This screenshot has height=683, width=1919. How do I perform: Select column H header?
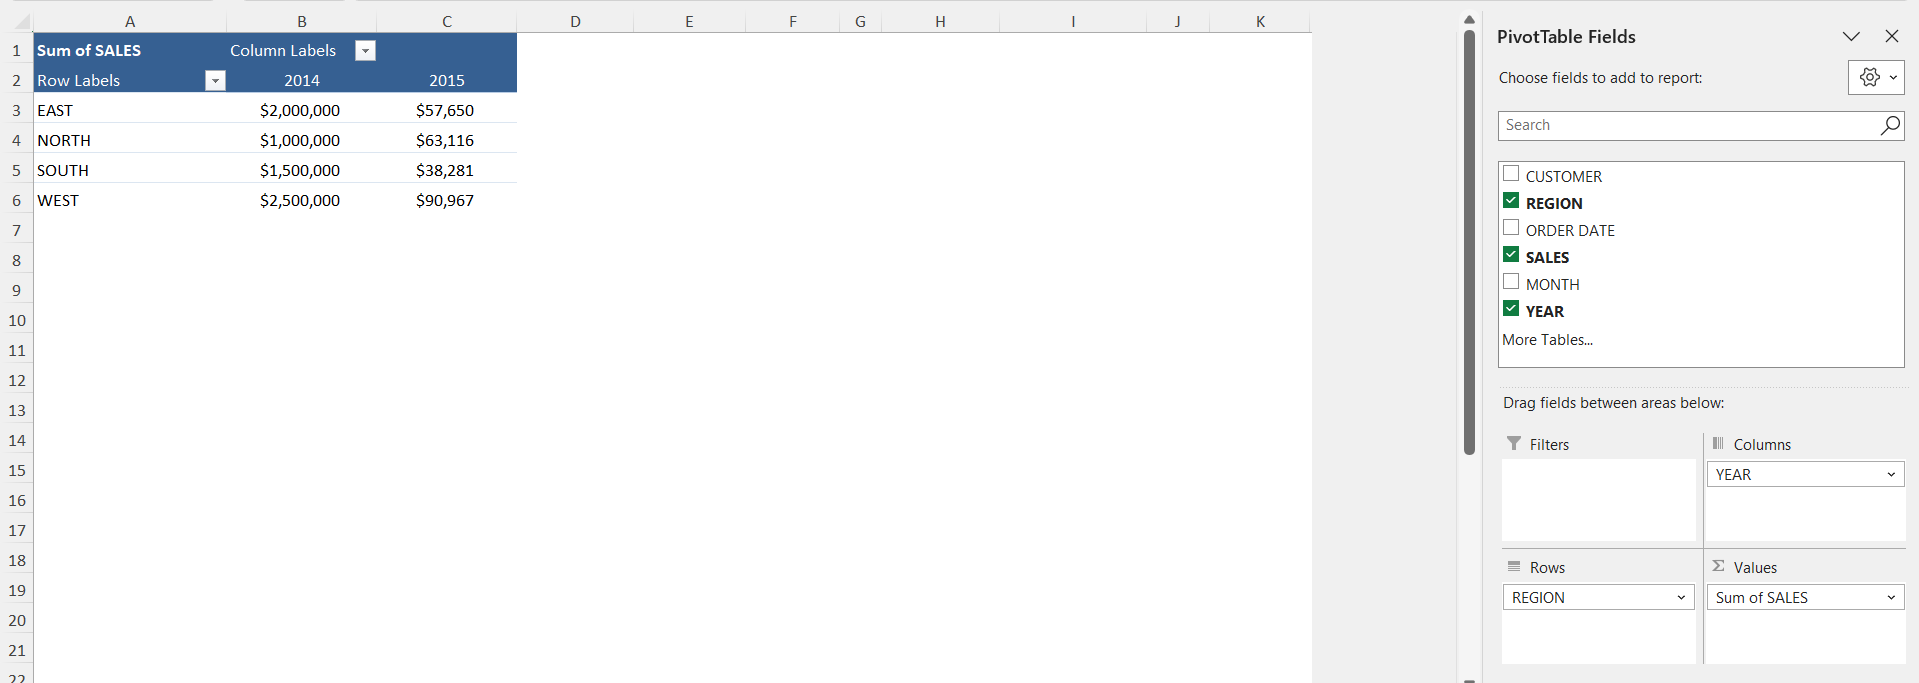940,21
